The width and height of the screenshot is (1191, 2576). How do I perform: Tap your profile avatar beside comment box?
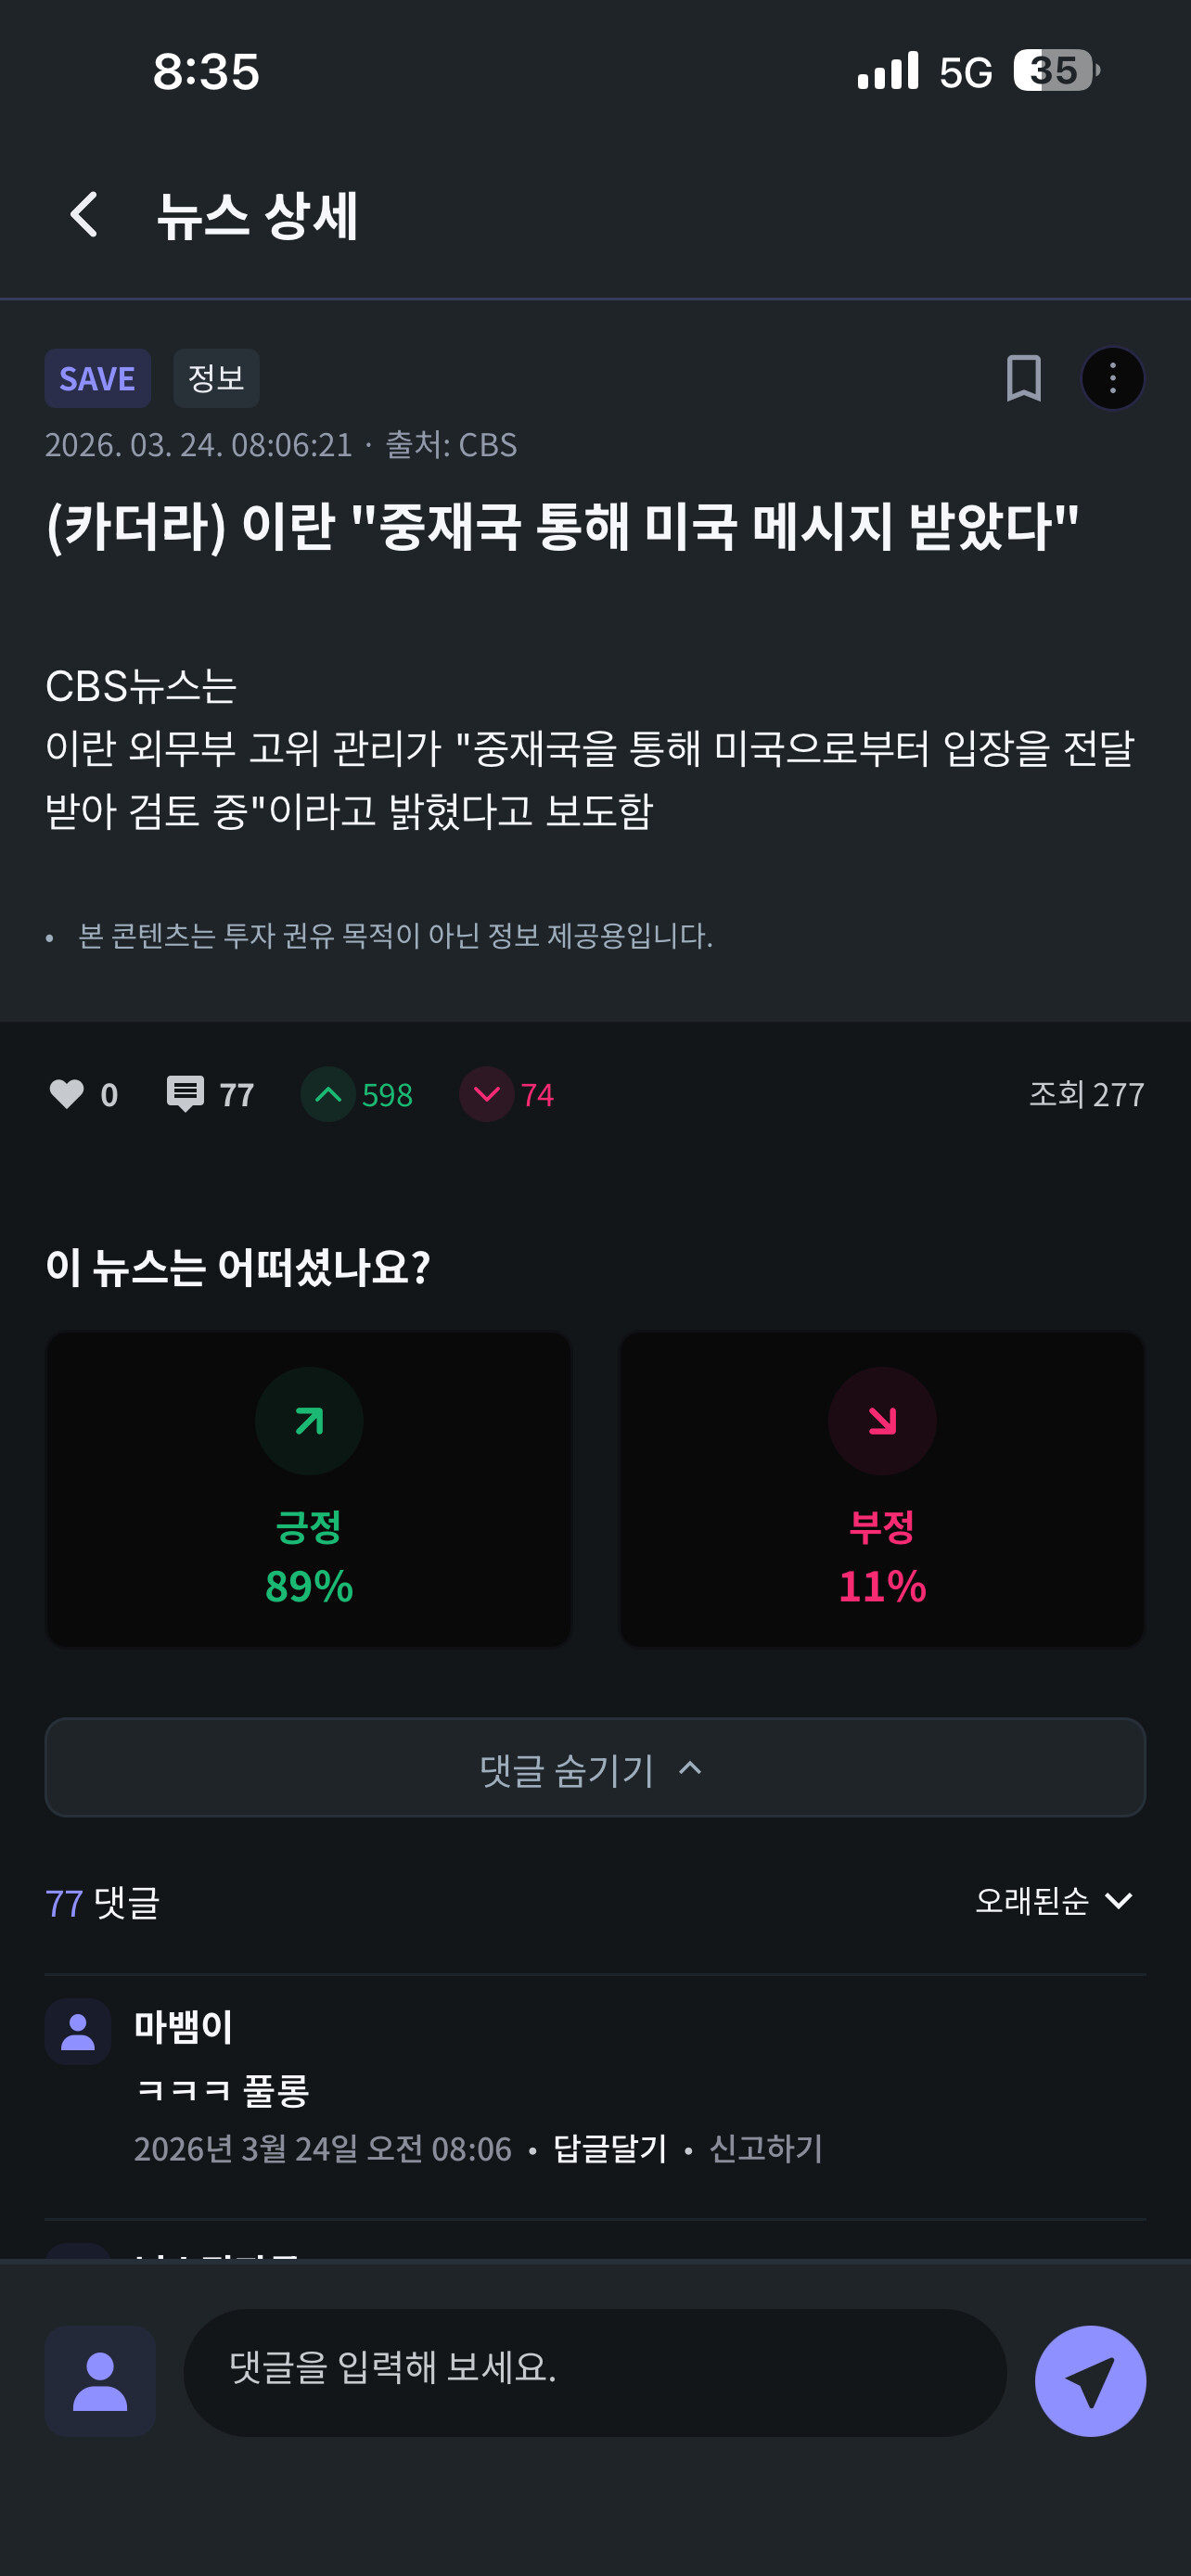pos(100,2381)
